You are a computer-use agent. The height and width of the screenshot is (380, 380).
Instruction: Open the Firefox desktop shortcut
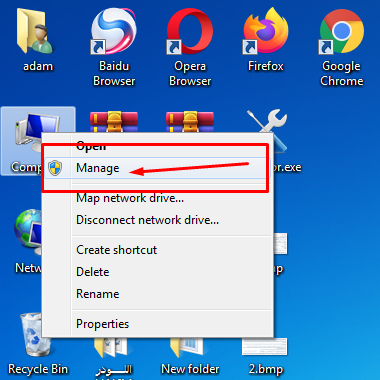tap(266, 31)
